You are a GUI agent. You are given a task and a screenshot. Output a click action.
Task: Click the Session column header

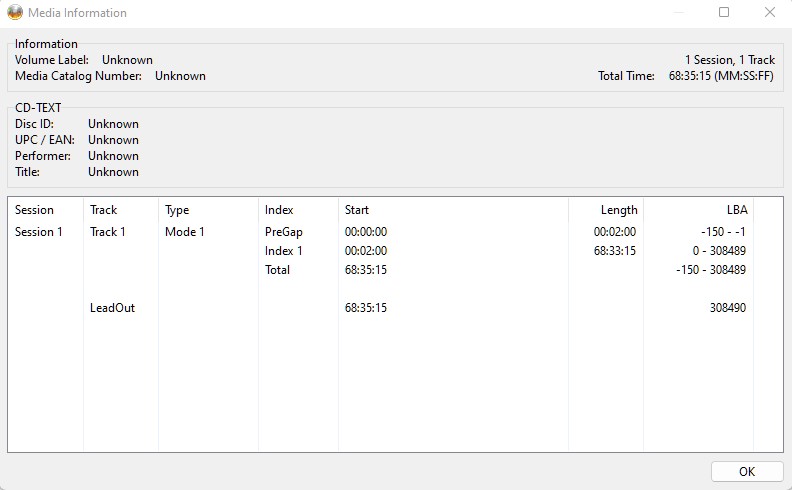[35, 210]
